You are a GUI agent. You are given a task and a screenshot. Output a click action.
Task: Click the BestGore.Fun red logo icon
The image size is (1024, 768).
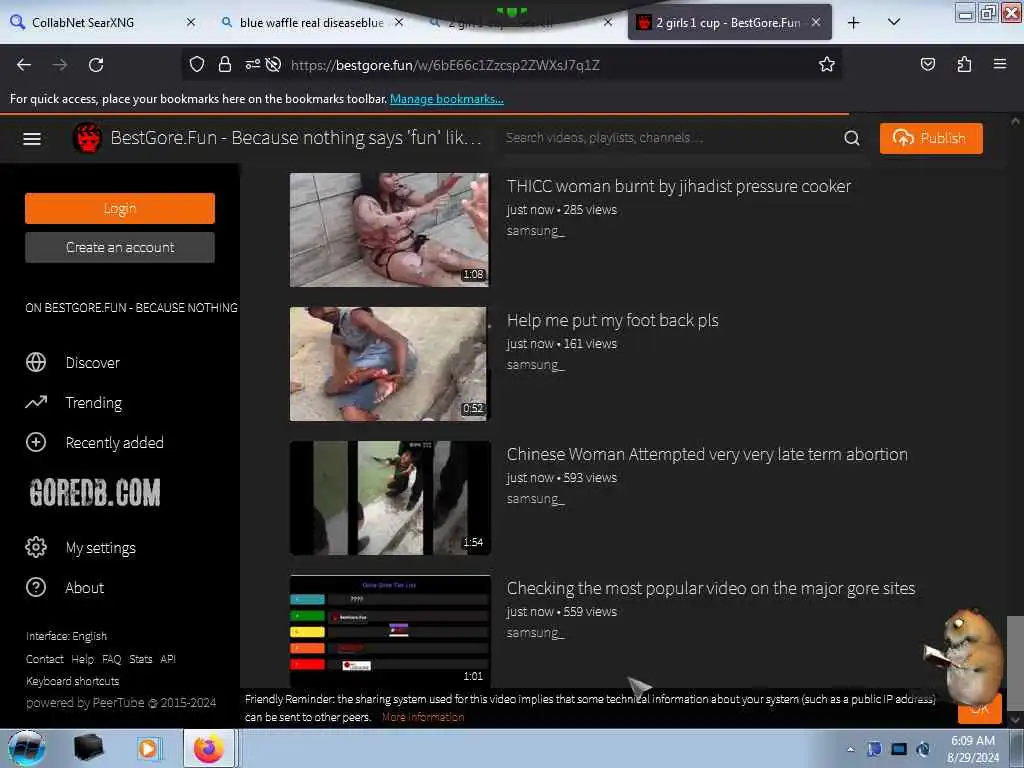click(88, 138)
